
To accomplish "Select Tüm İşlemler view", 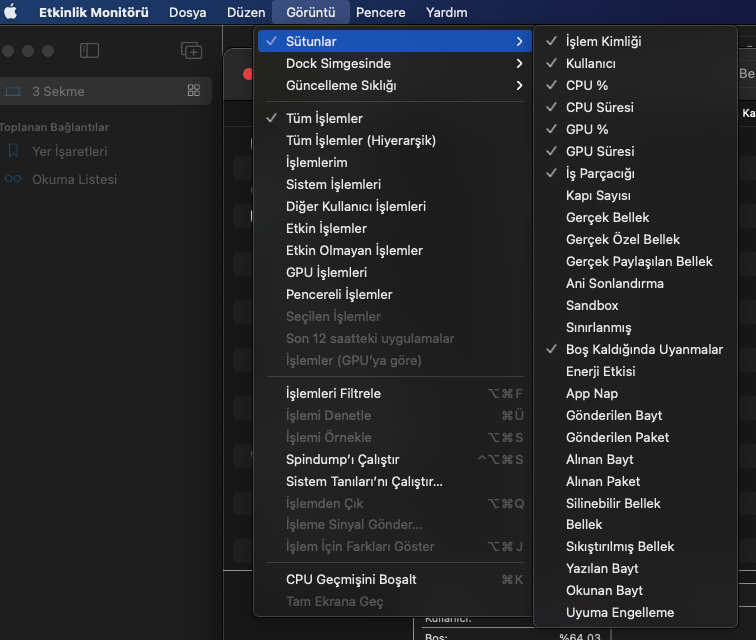I will (395, 118).
